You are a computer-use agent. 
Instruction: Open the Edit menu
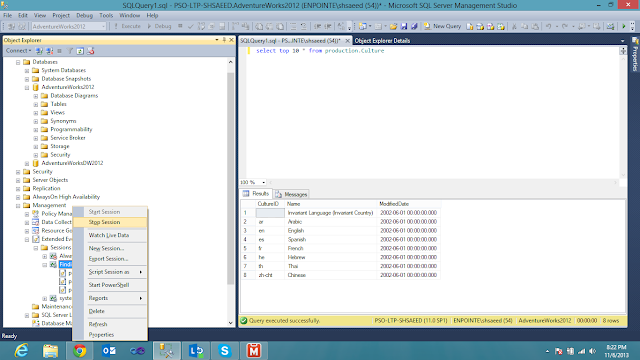pyautogui.click(x=23, y=15)
